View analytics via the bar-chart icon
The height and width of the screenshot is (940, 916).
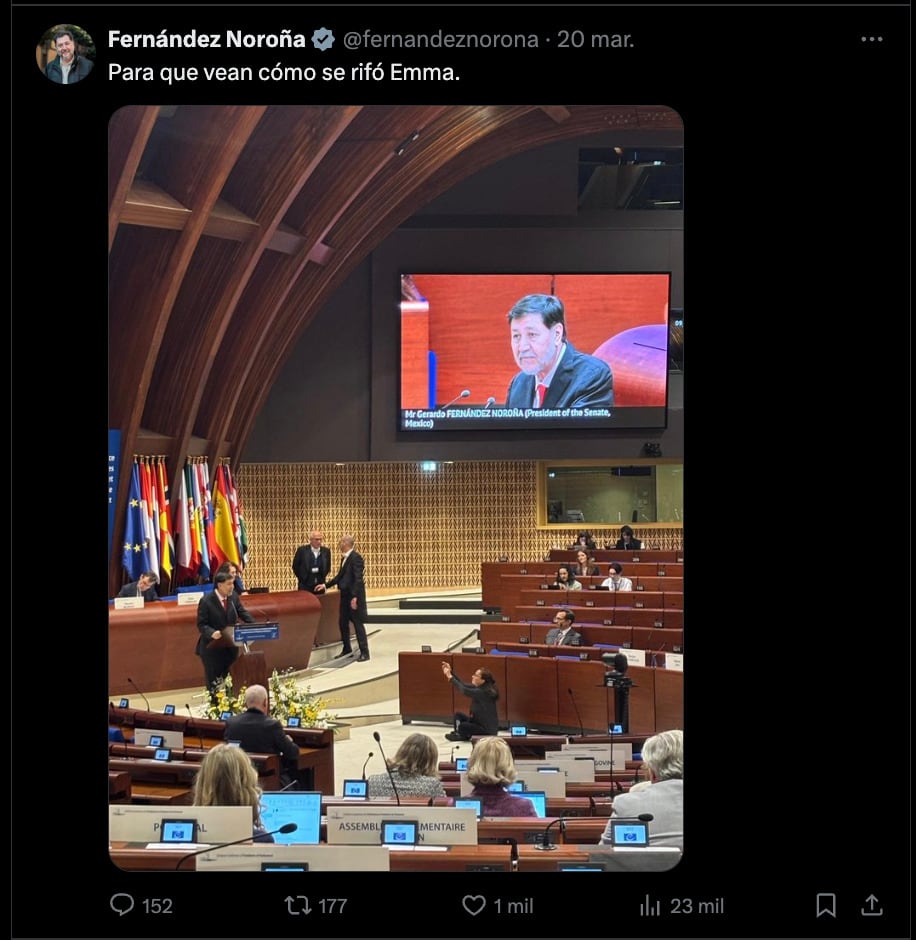tap(650, 905)
